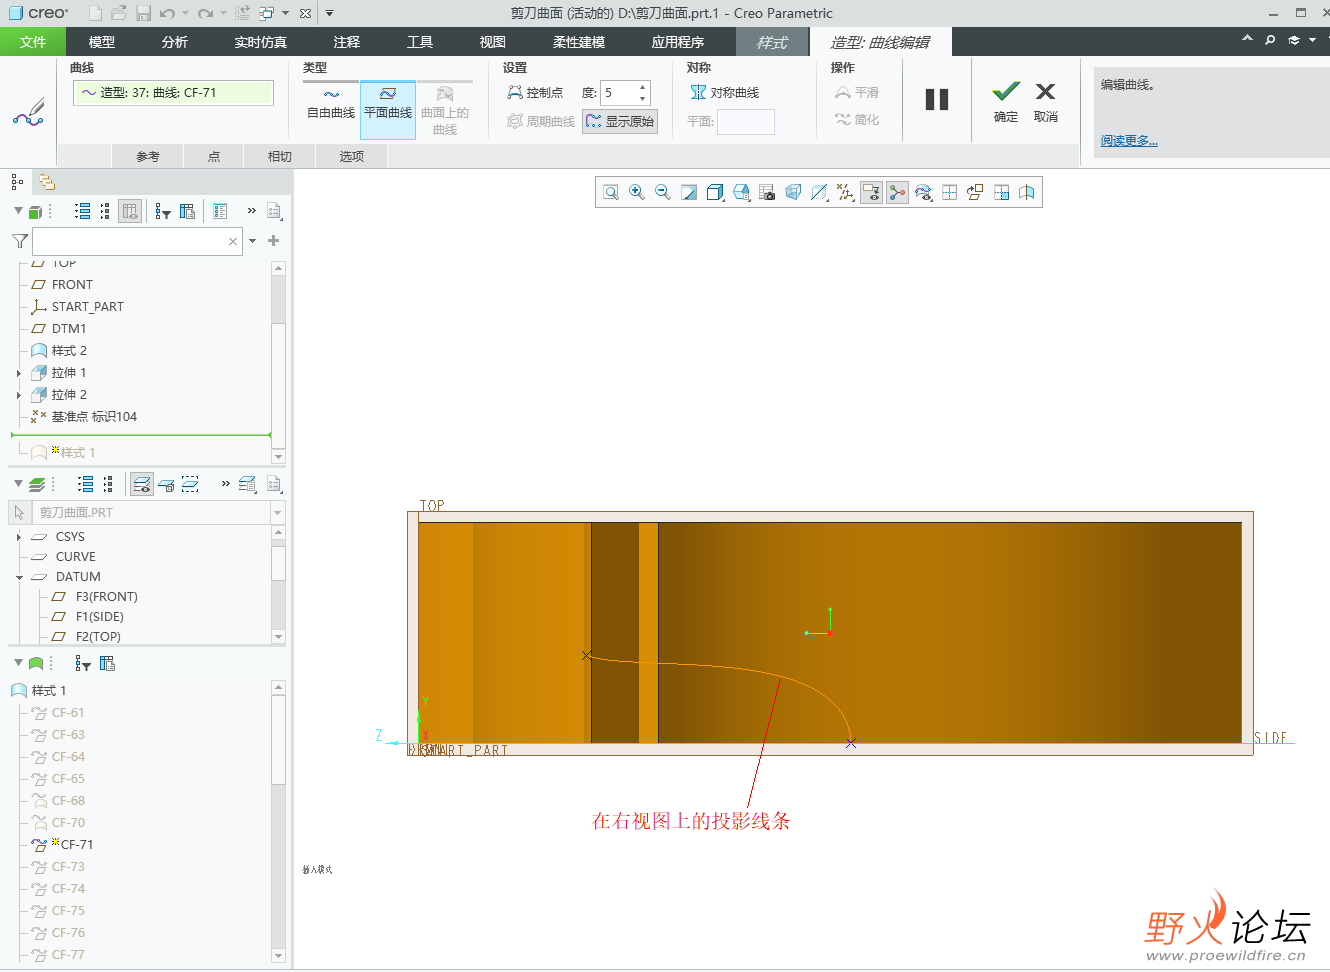Click the curvature display icon with eye
1330x972 pixels.
[x=923, y=192]
